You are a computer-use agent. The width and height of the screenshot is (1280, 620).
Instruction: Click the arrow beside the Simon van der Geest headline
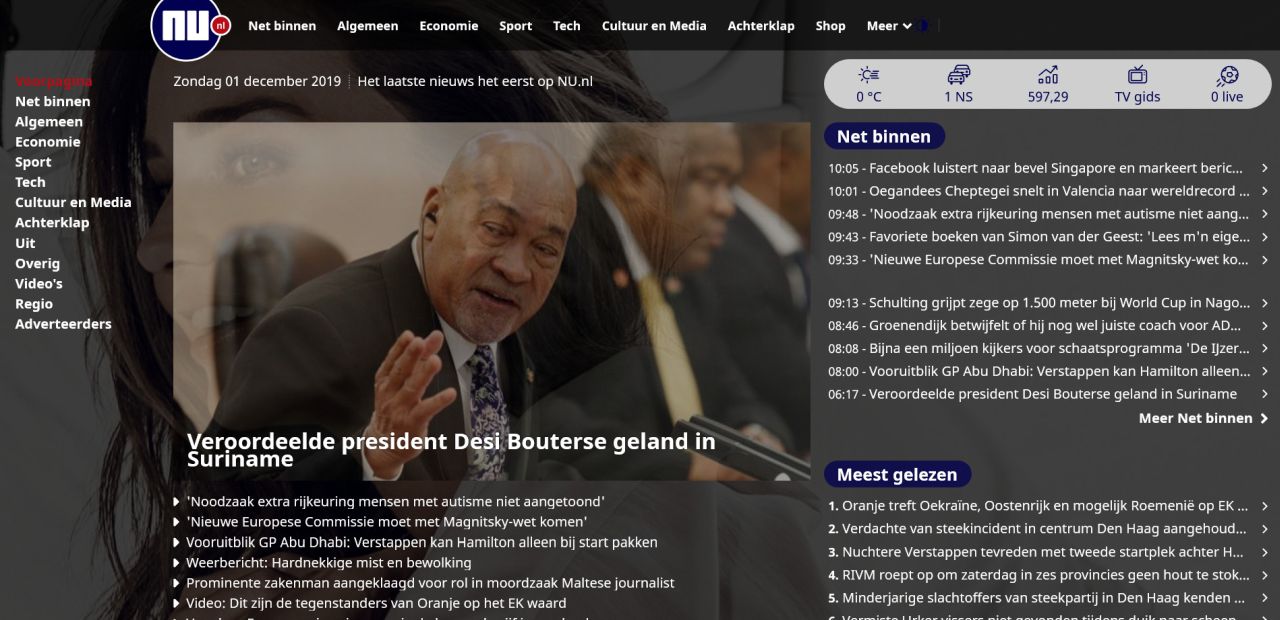pos(1264,237)
